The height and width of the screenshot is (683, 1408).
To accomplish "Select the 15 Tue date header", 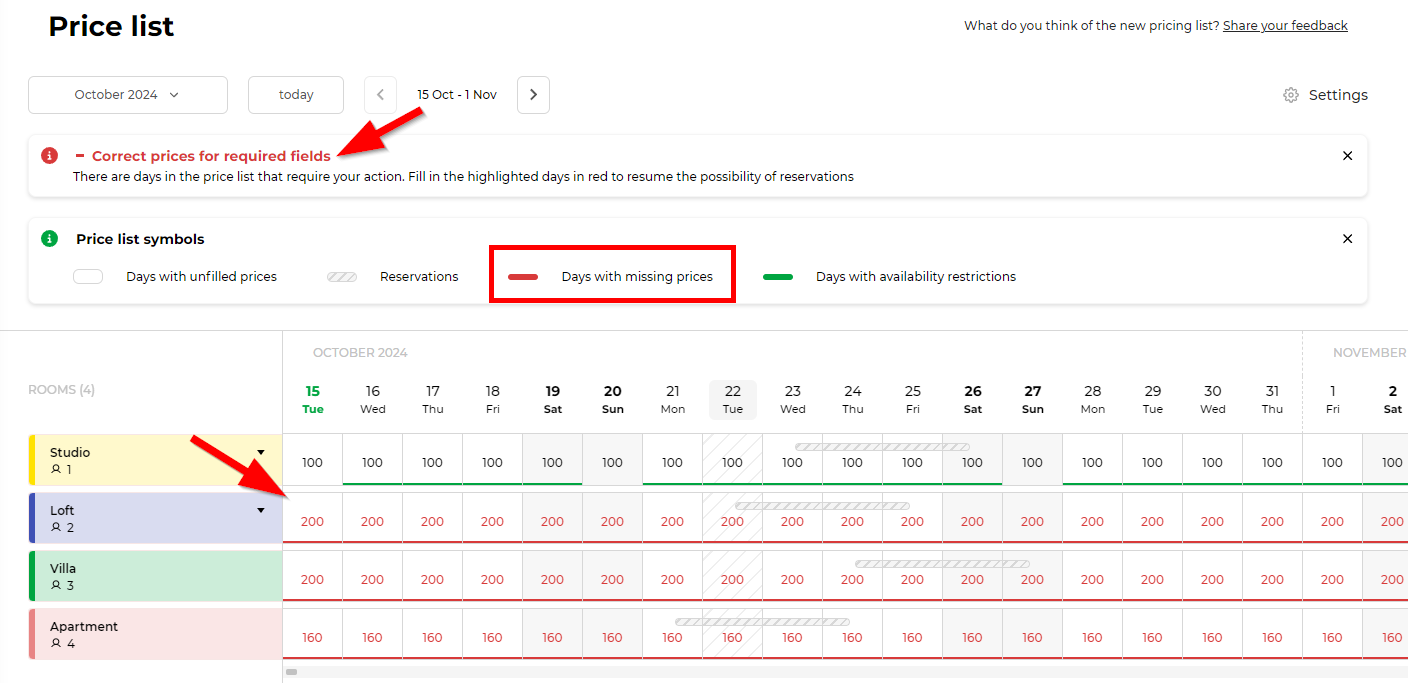I will pyautogui.click(x=313, y=399).
